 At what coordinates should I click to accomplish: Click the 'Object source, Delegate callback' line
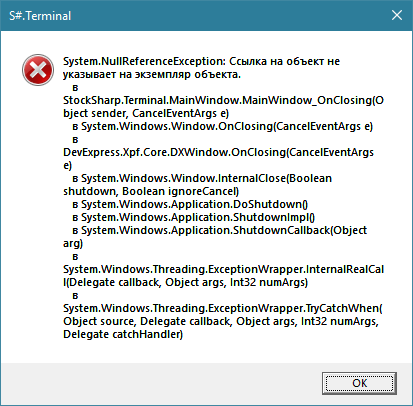click(221, 321)
